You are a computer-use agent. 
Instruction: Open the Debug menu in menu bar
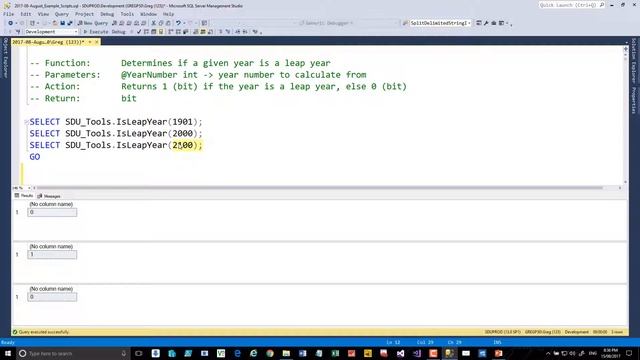pyautogui.click(x=107, y=14)
